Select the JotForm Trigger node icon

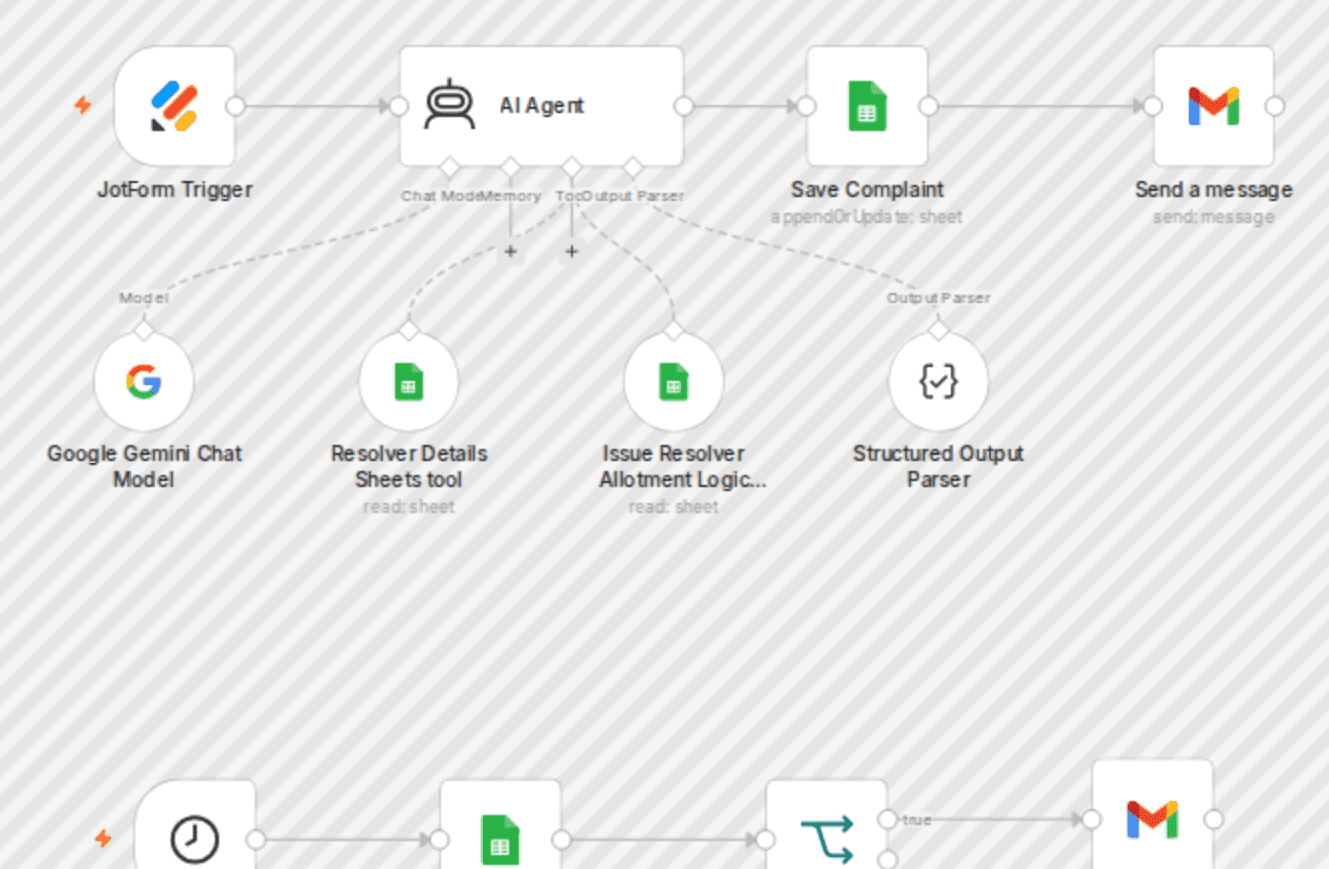click(175, 106)
